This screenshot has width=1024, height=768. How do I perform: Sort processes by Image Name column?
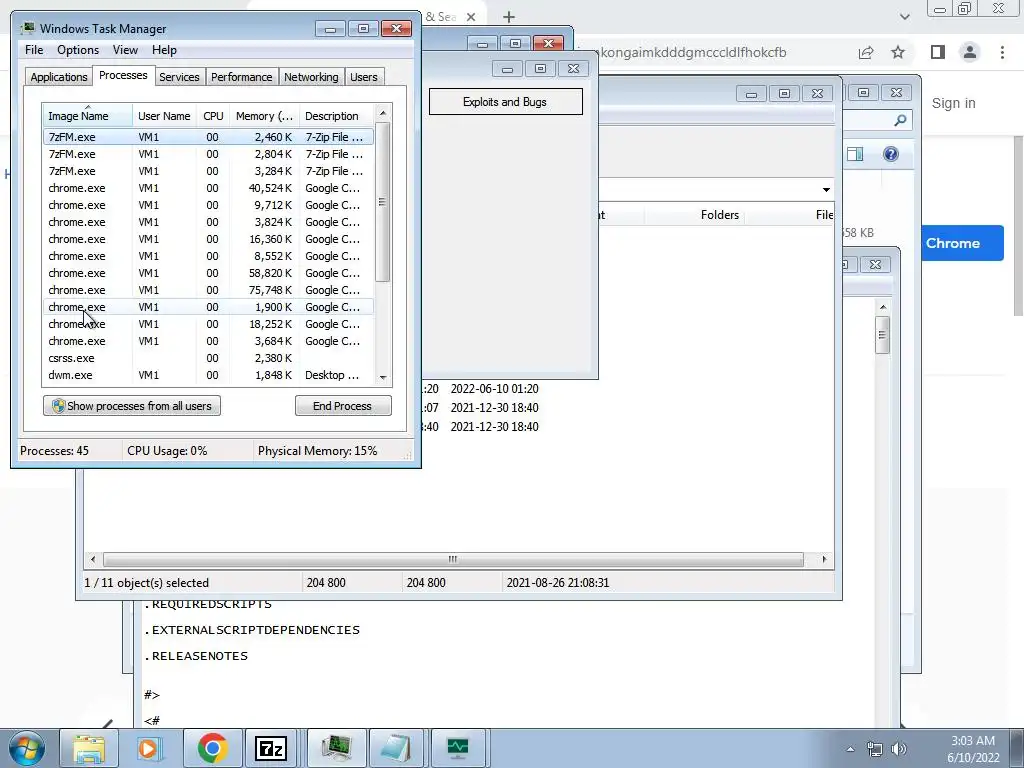coord(87,116)
